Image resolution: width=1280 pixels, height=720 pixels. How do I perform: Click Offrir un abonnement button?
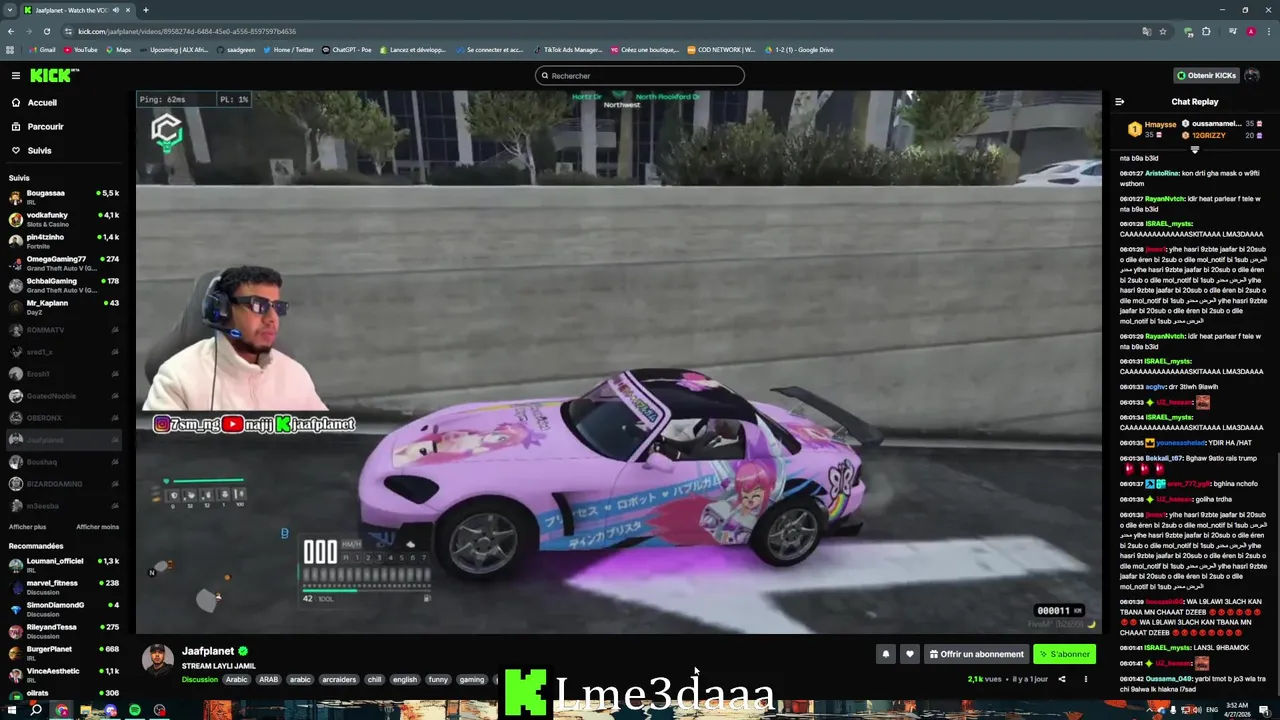[x=976, y=654]
